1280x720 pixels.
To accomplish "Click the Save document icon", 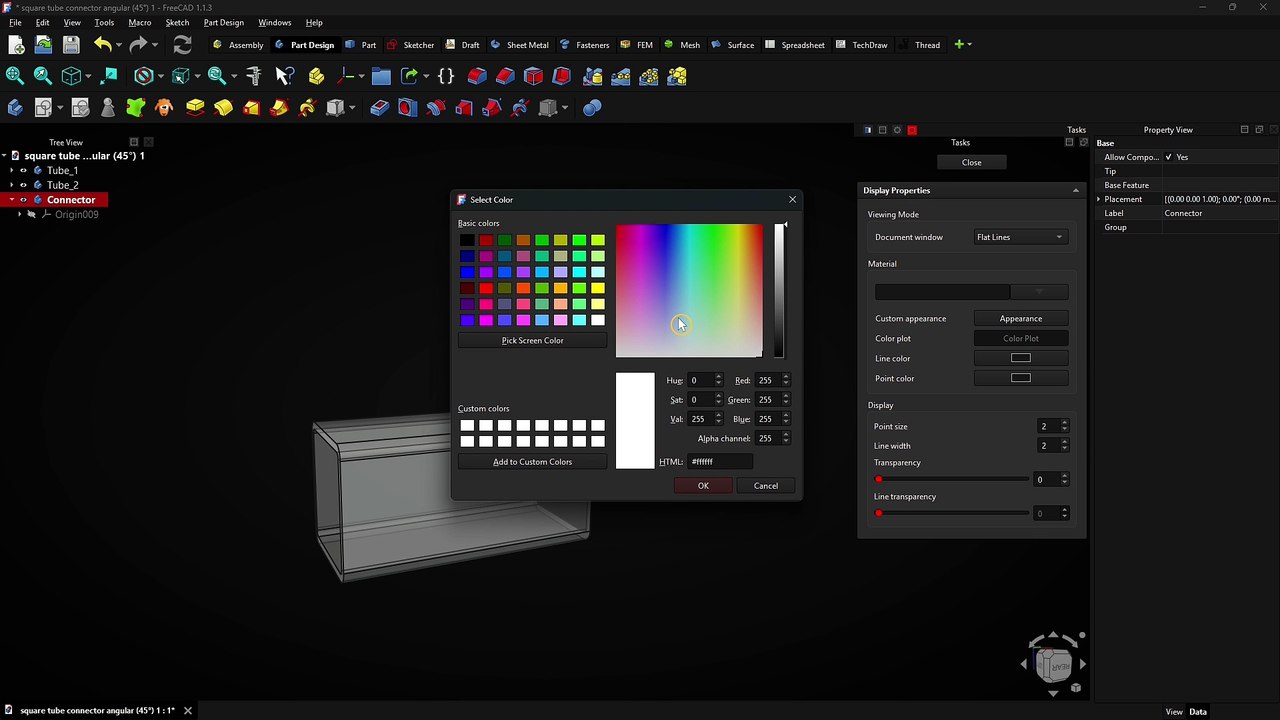I will (x=71, y=45).
